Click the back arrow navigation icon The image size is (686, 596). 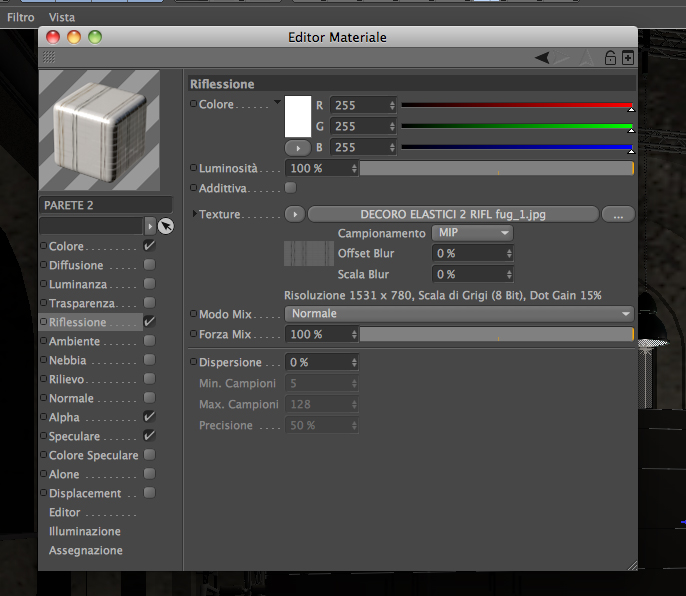(x=542, y=58)
